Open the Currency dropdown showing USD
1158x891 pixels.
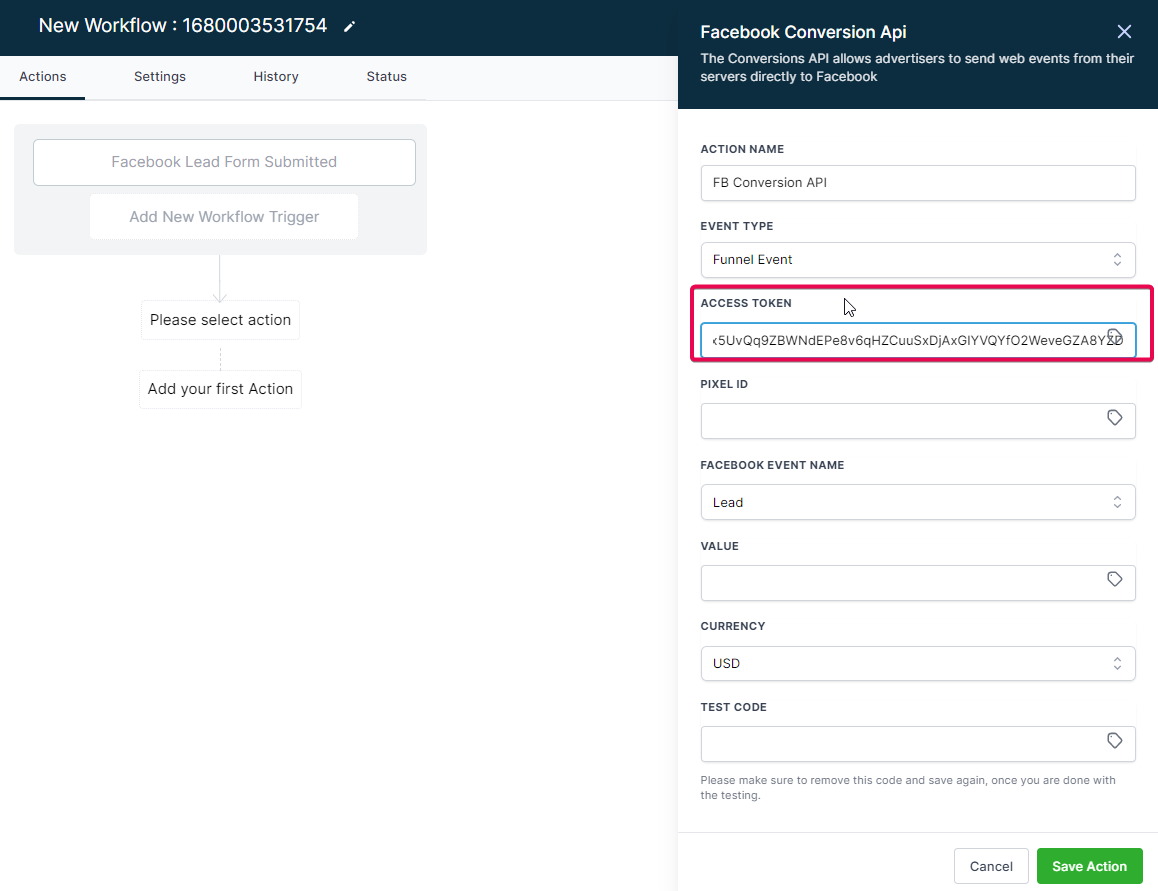(x=917, y=663)
